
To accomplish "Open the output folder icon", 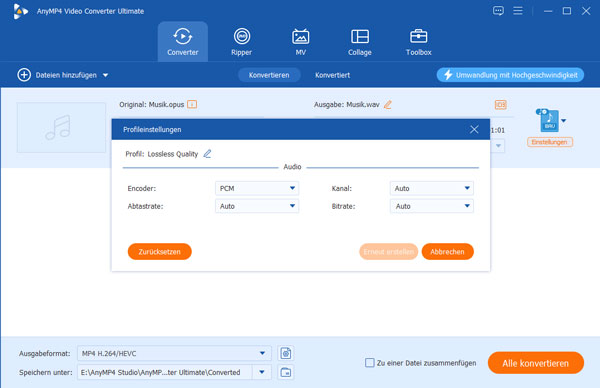I will tap(286, 372).
